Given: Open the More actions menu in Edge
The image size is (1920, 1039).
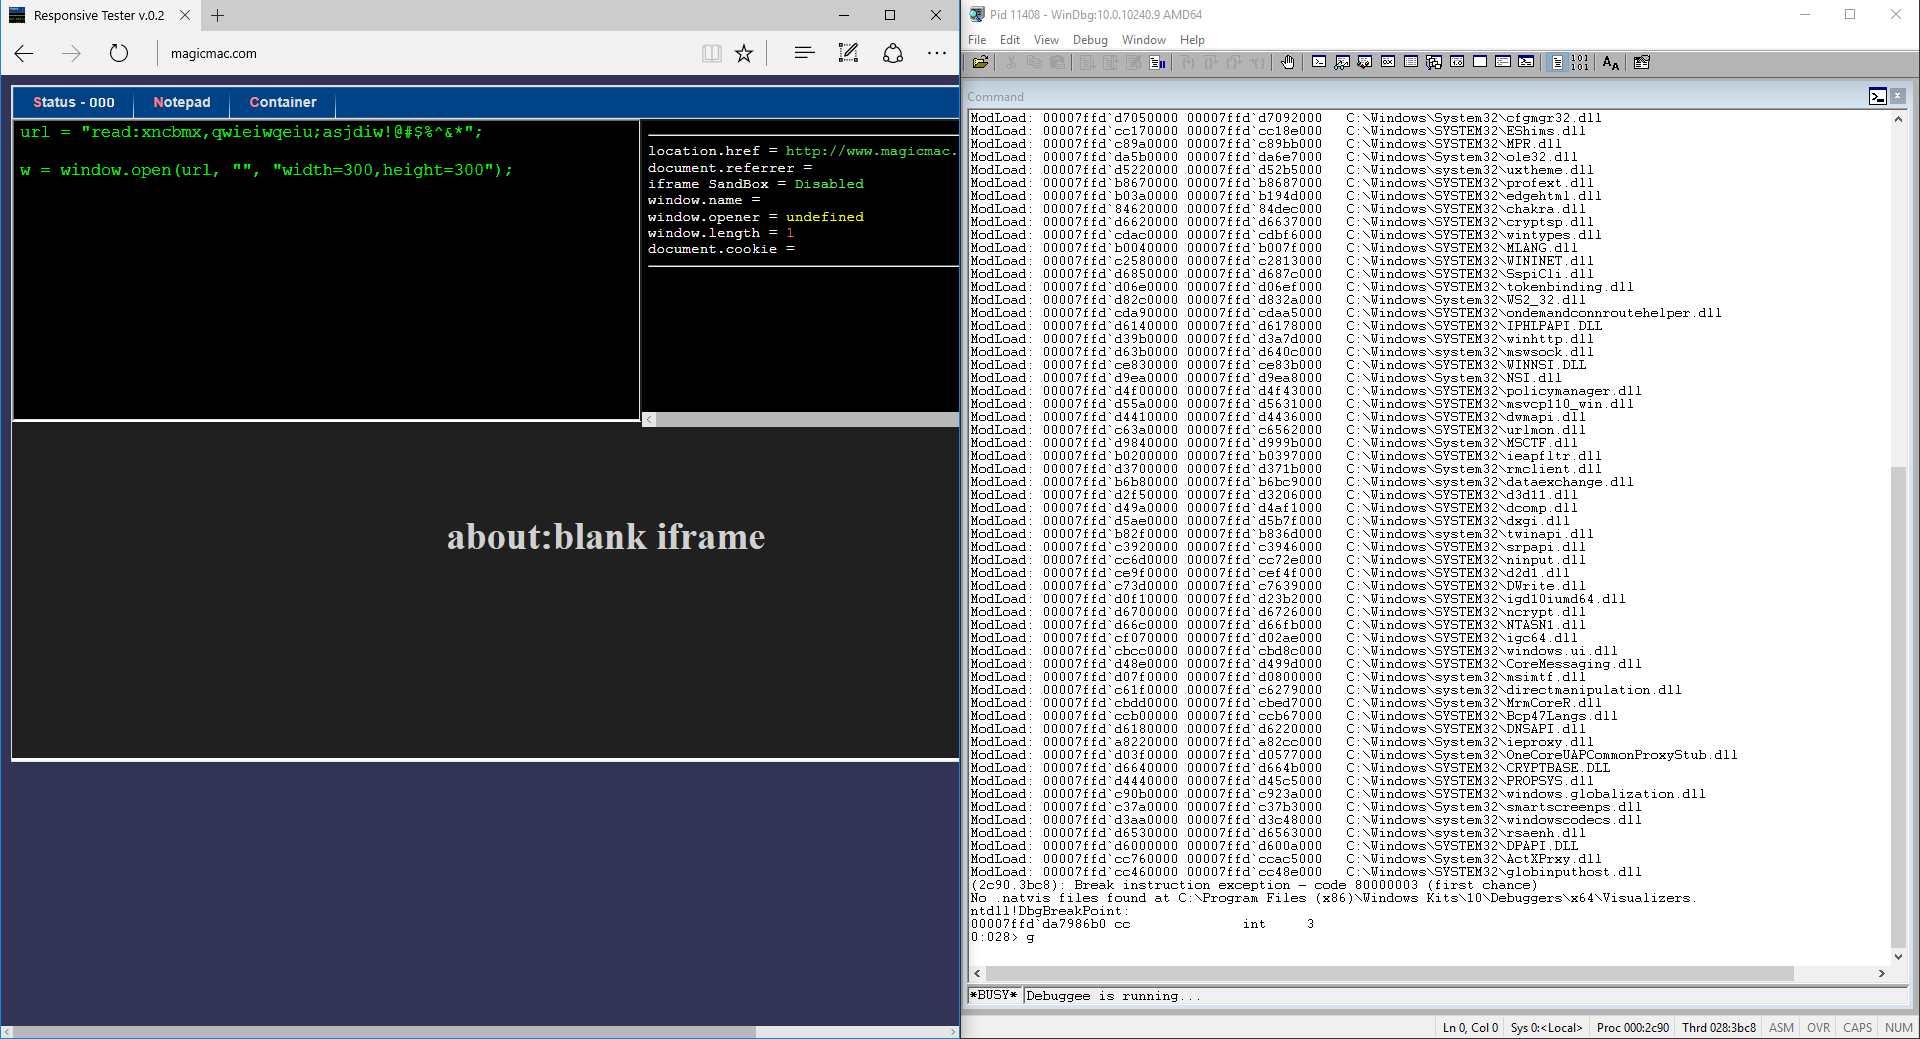Looking at the screenshot, I should coord(936,54).
